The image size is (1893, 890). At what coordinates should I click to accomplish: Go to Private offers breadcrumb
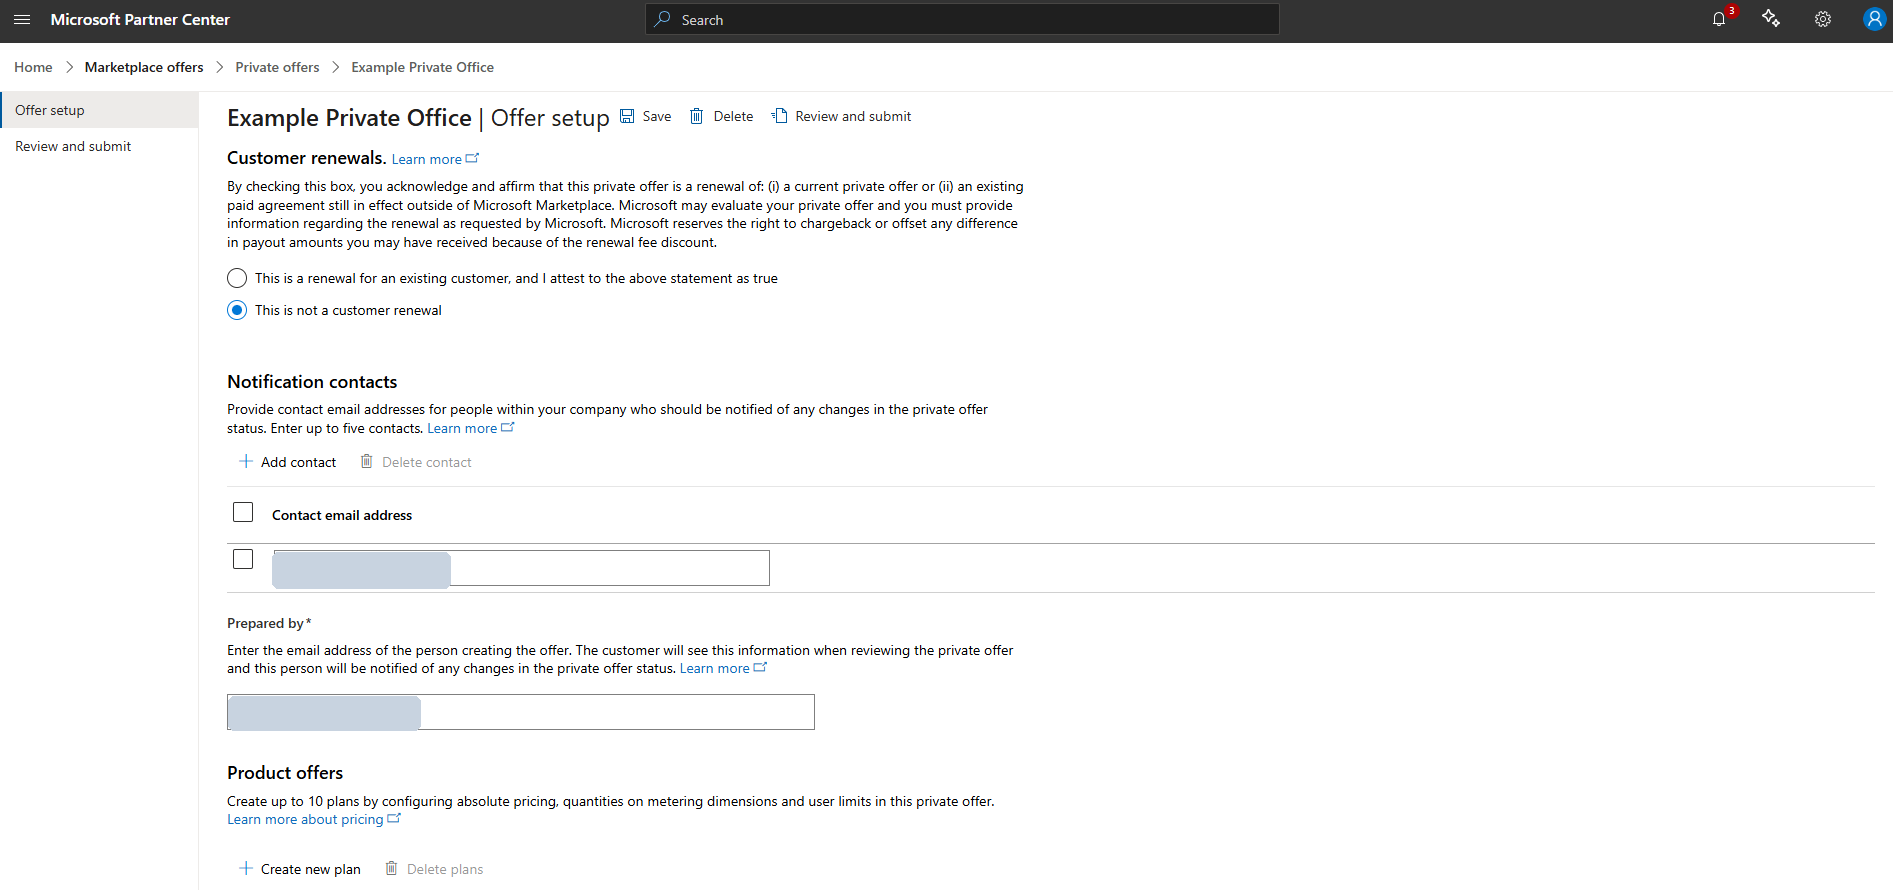(x=277, y=67)
